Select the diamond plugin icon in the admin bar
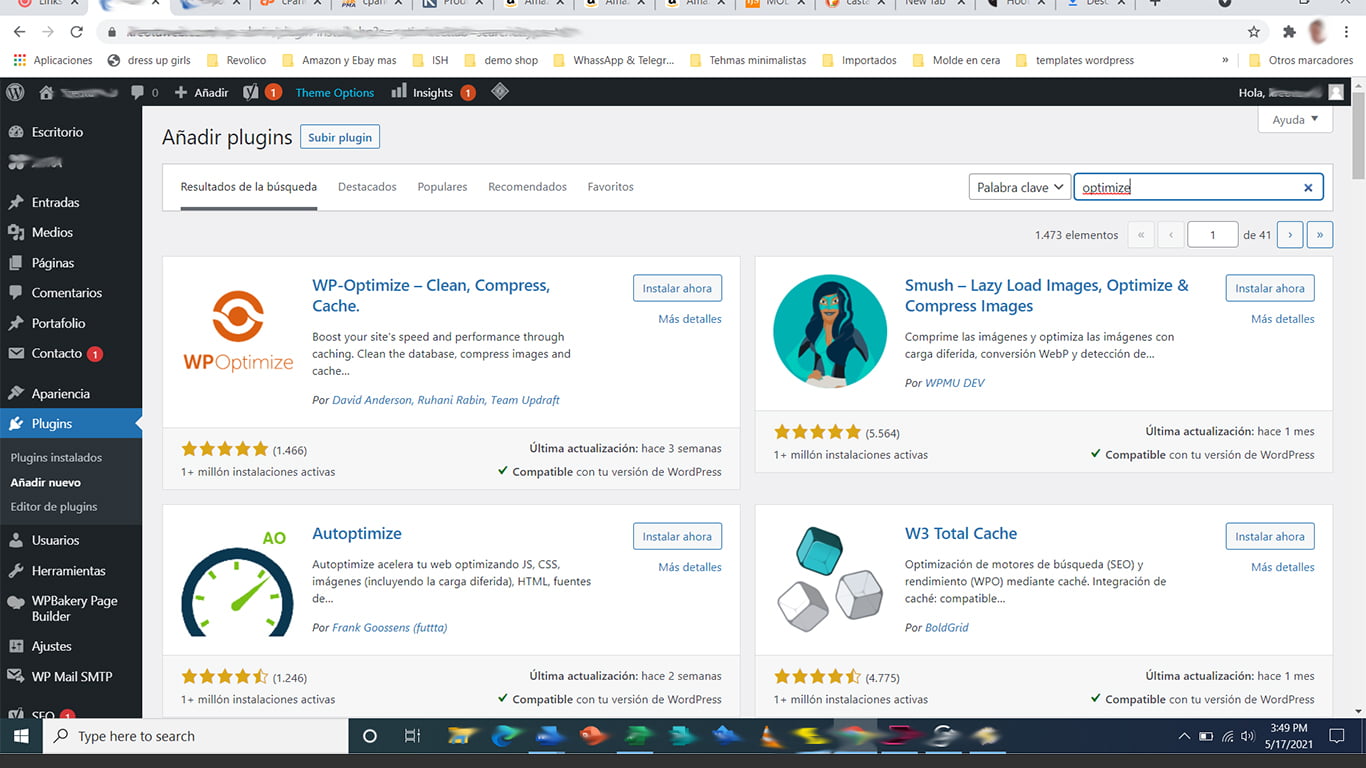1366x768 pixels. [499, 91]
